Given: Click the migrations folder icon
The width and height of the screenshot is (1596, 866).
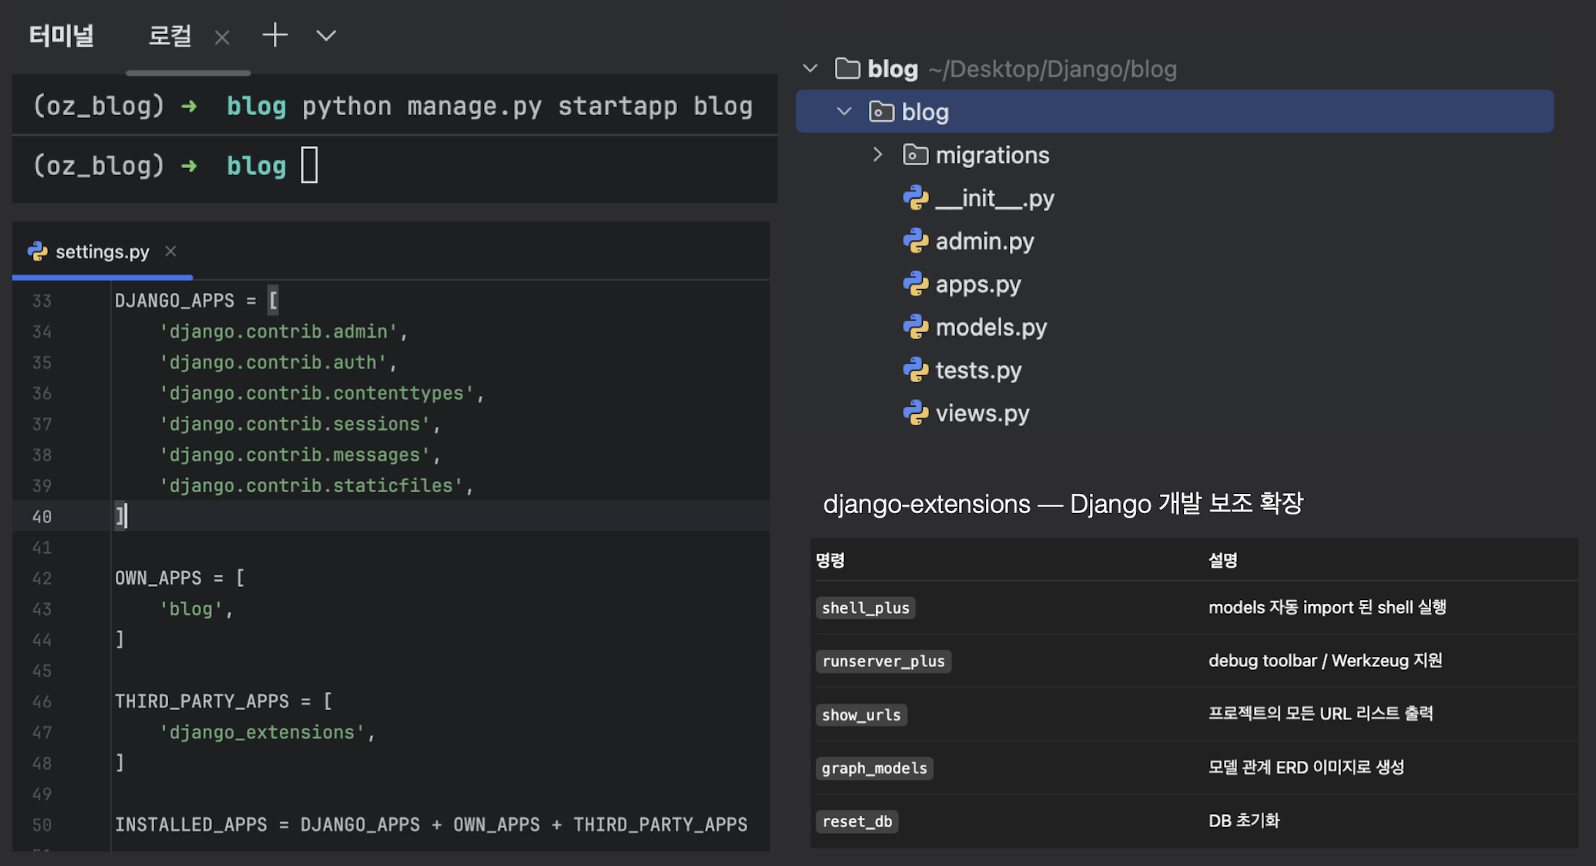Looking at the screenshot, I should click(x=915, y=155).
